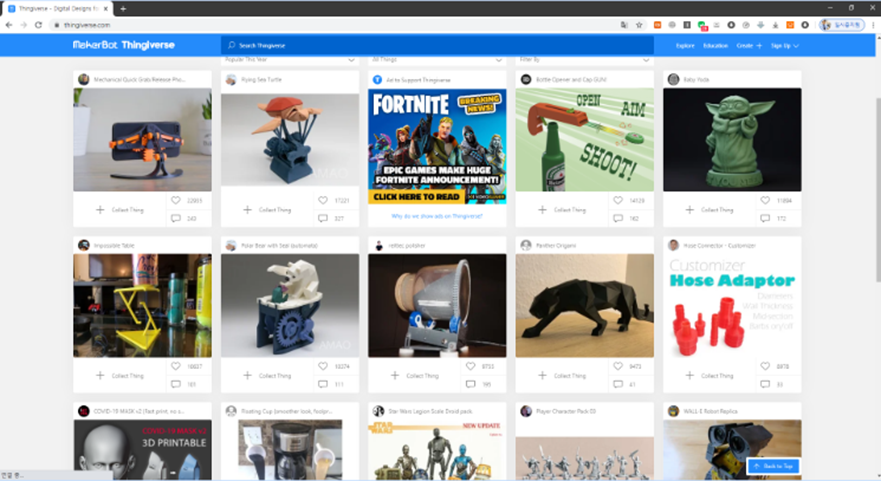Click the Back to Top button
The height and width of the screenshot is (481, 881).
pyautogui.click(x=773, y=466)
